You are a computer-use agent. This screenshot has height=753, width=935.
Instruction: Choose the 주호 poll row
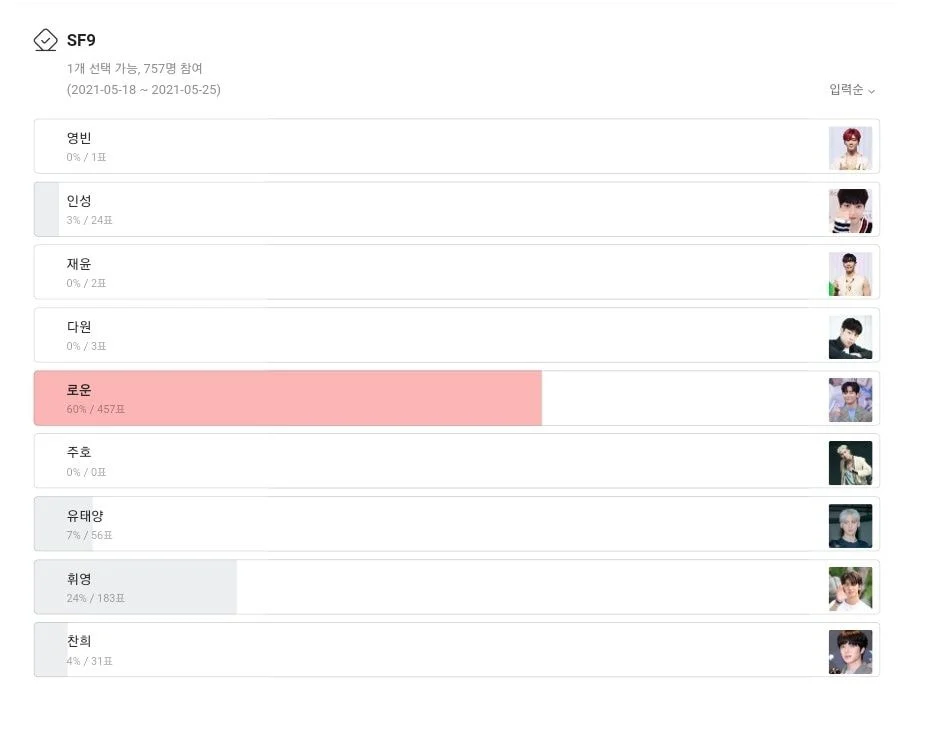coord(457,461)
